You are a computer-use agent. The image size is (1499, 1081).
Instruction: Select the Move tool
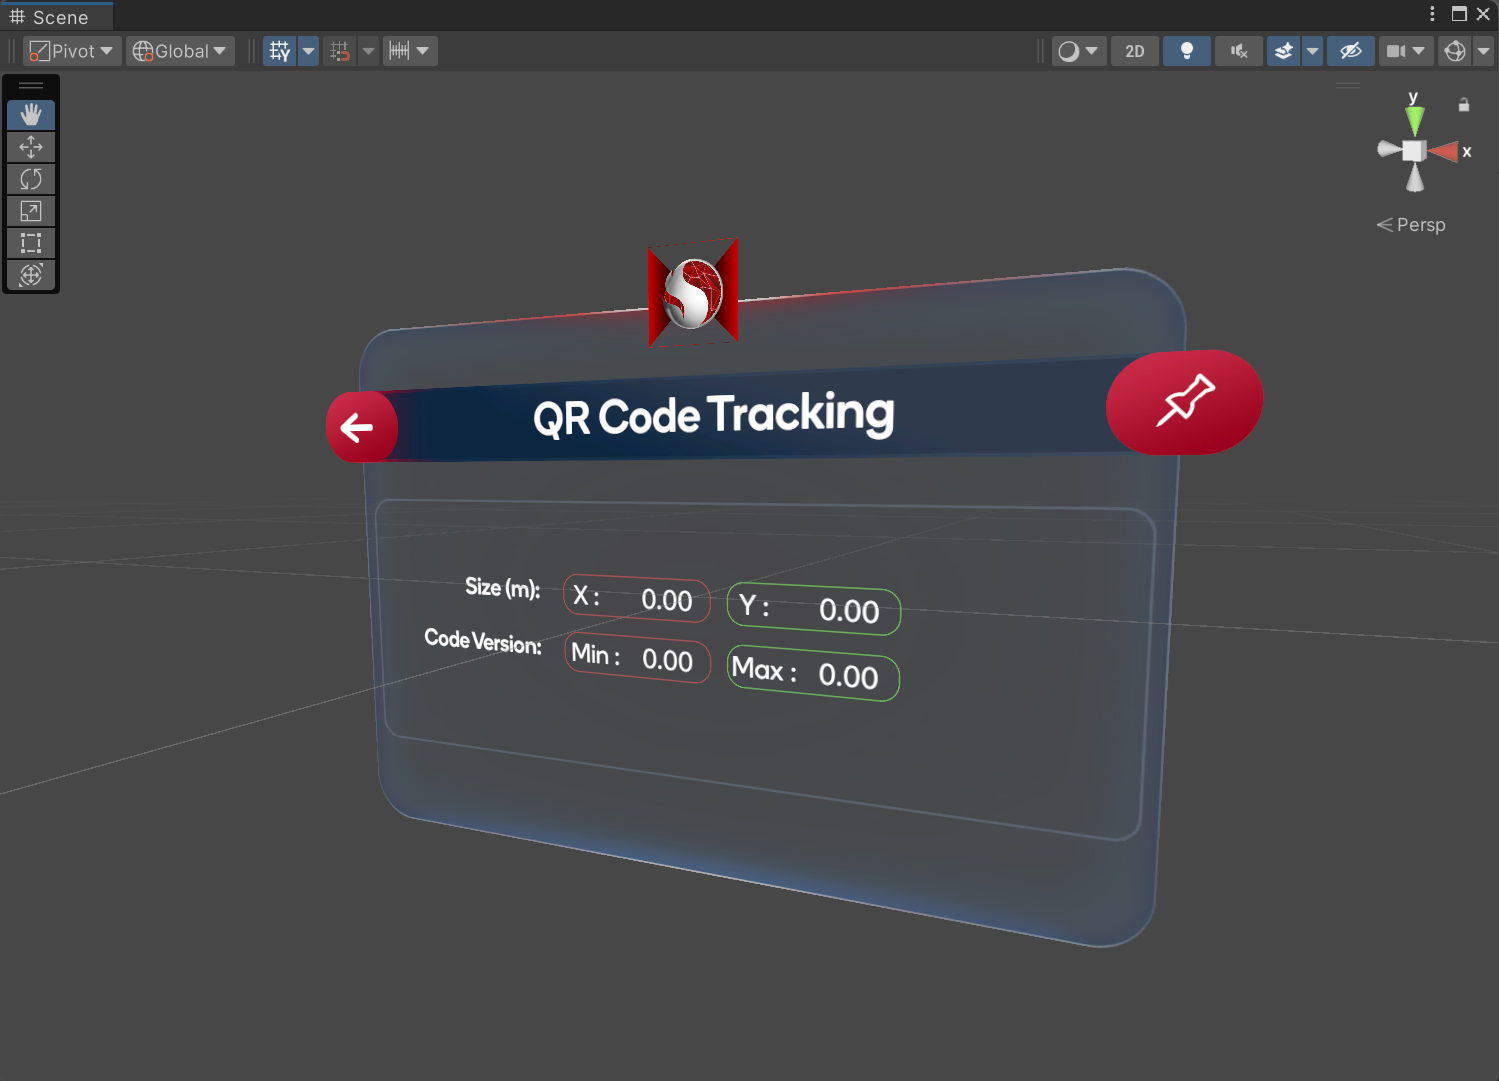31,147
